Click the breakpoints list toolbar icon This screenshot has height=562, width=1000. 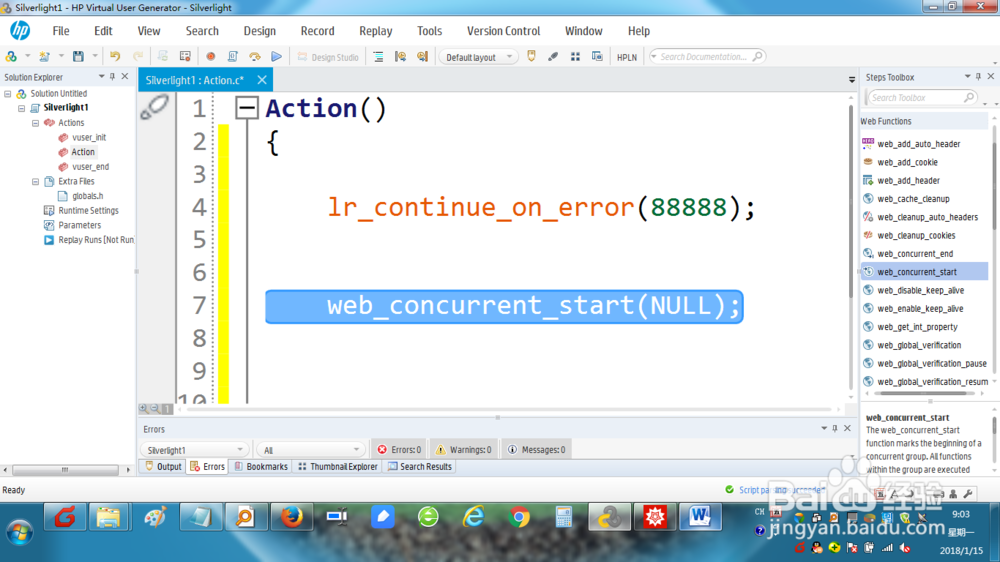pos(378,57)
